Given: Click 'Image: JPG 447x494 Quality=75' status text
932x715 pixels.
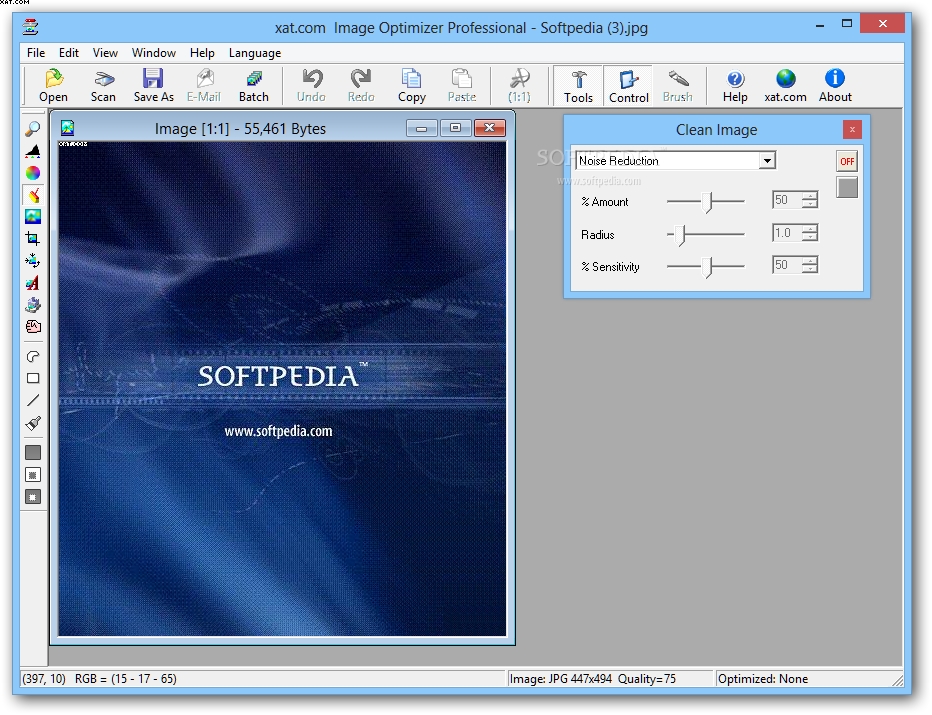Looking at the screenshot, I should click(x=593, y=679).
